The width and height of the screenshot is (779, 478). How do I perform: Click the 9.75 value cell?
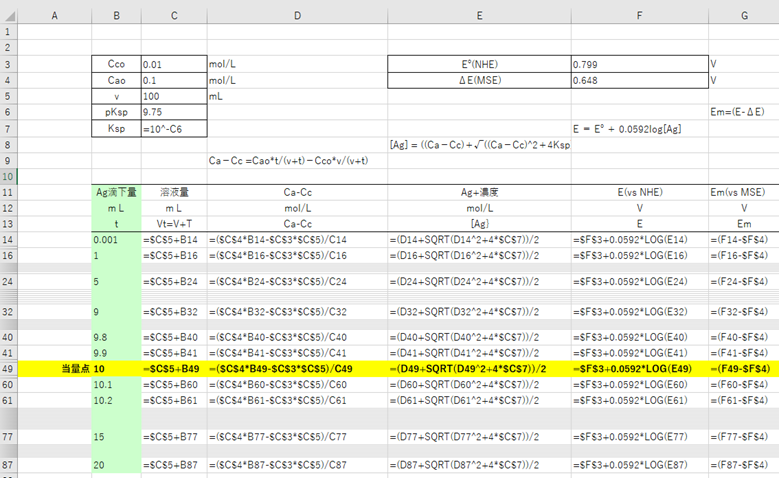tap(174, 112)
